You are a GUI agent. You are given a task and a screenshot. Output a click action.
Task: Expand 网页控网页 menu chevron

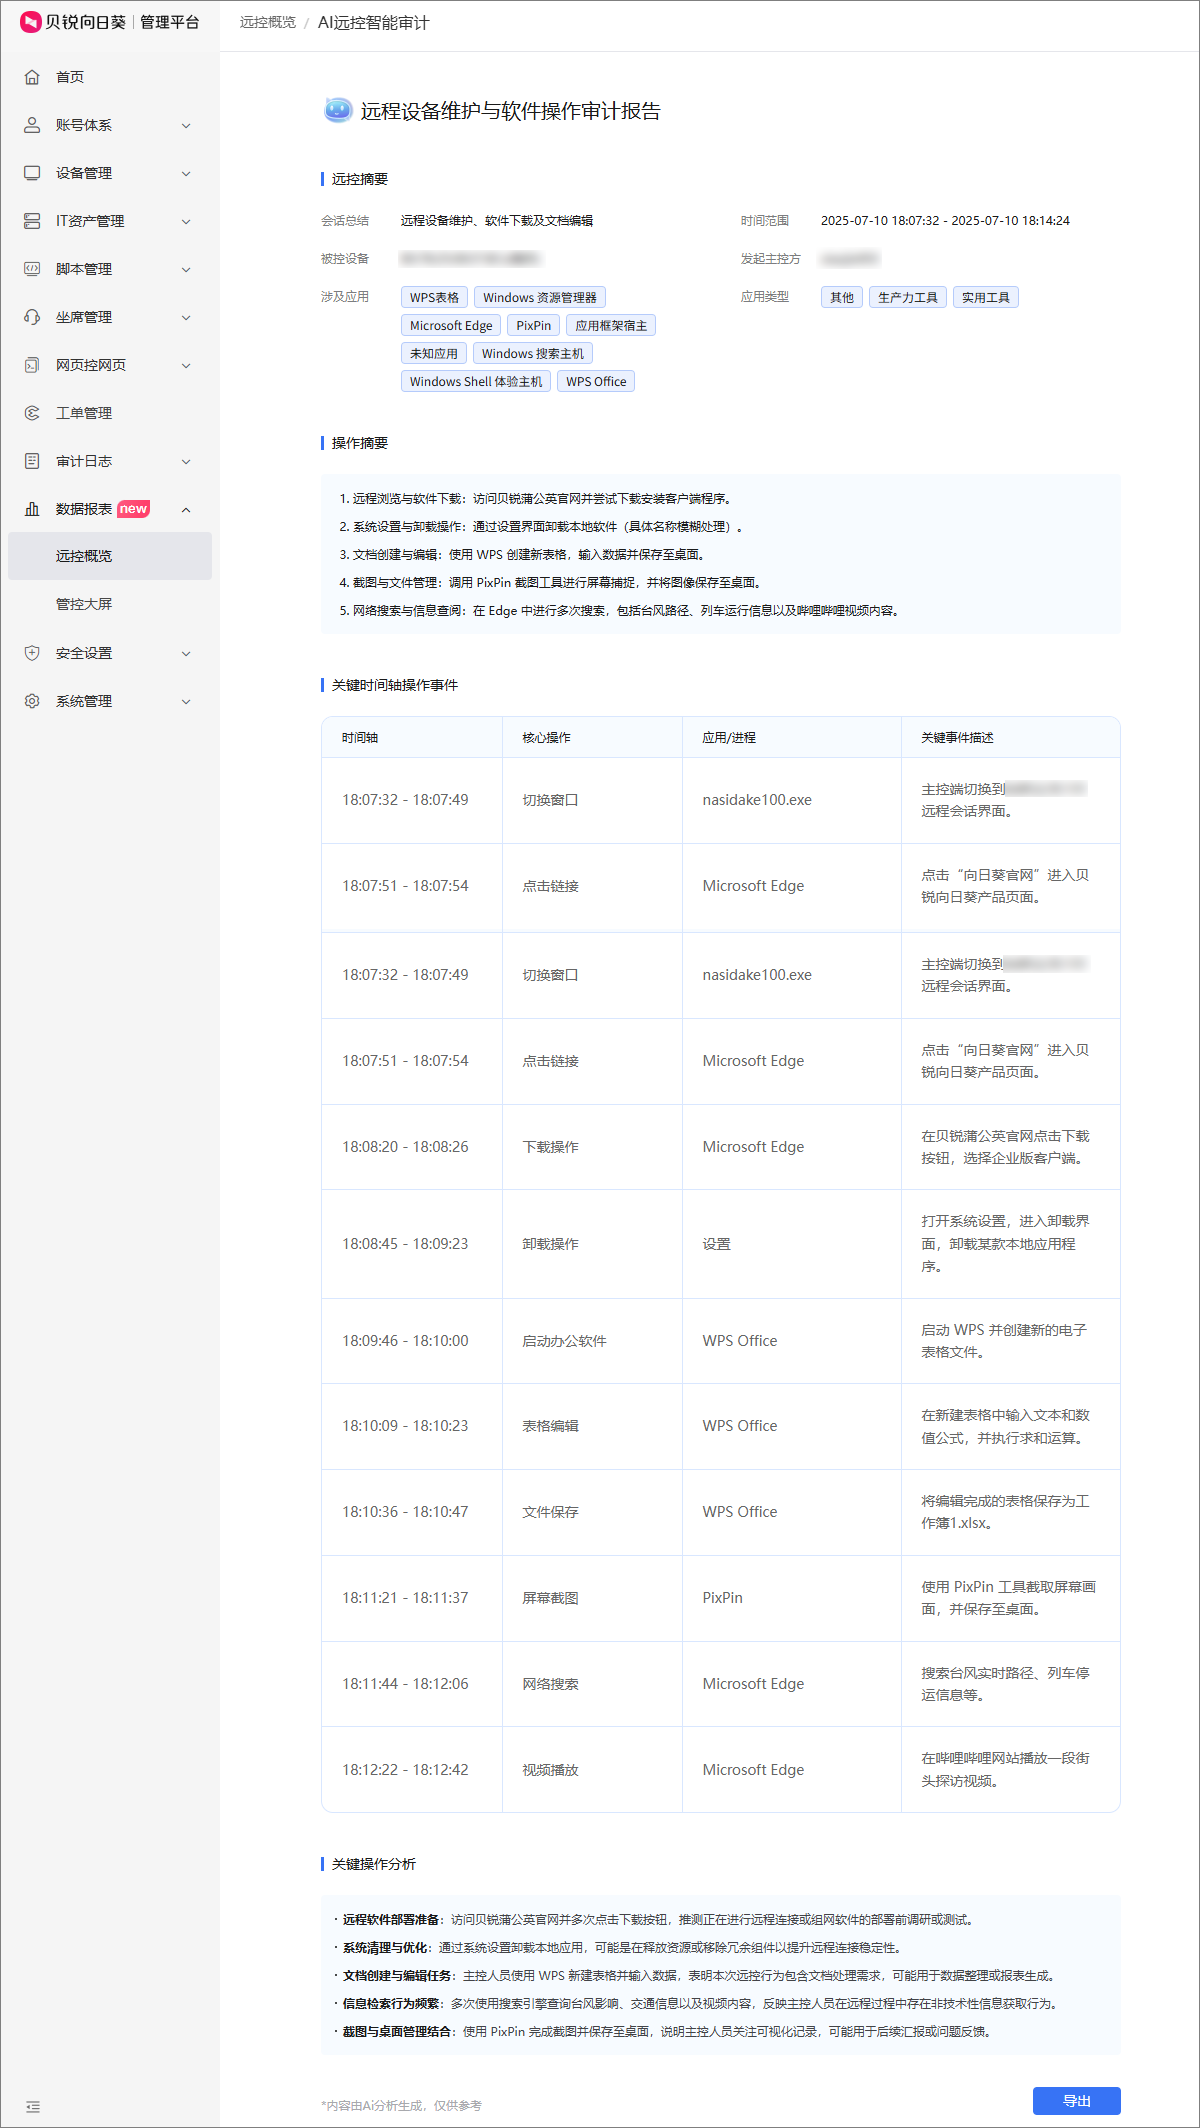pyautogui.click(x=186, y=365)
